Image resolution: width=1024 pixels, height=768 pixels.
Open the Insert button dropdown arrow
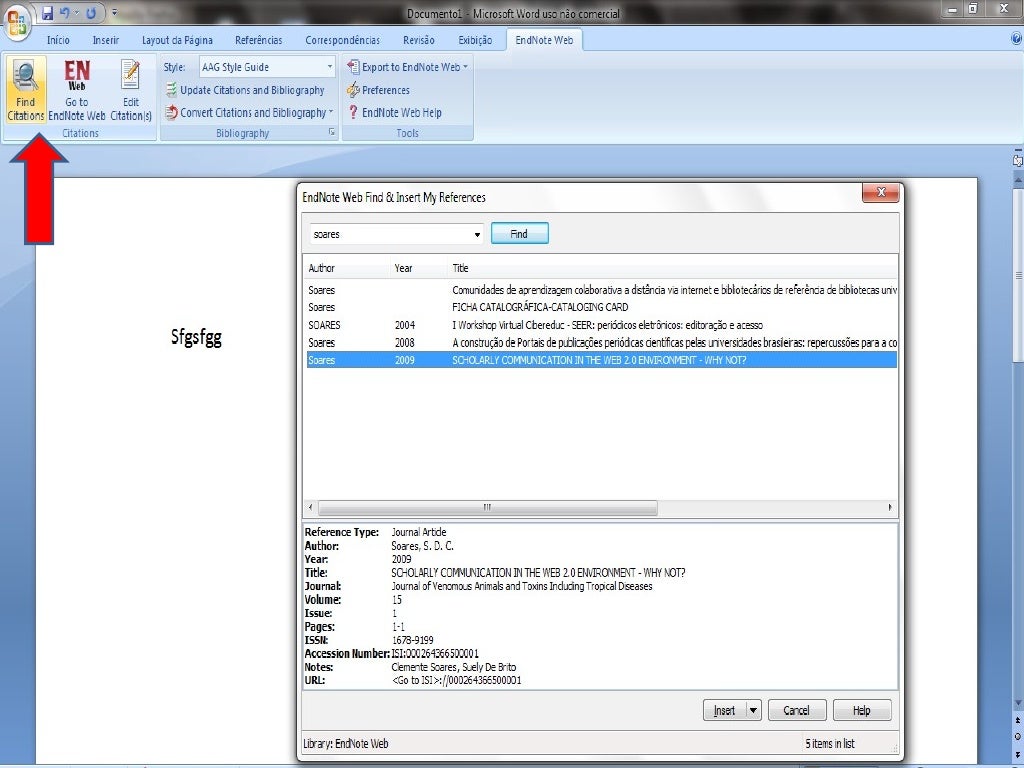coord(753,711)
